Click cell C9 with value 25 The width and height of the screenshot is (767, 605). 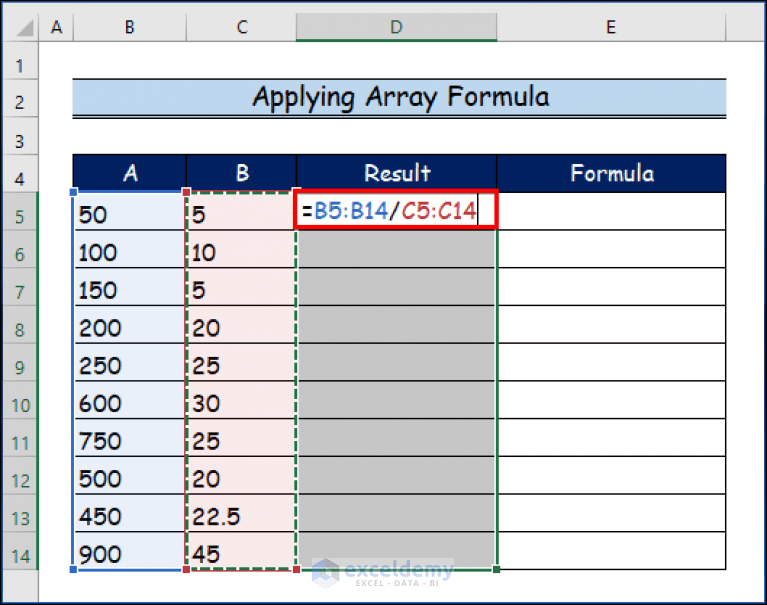tap(242, 362)
